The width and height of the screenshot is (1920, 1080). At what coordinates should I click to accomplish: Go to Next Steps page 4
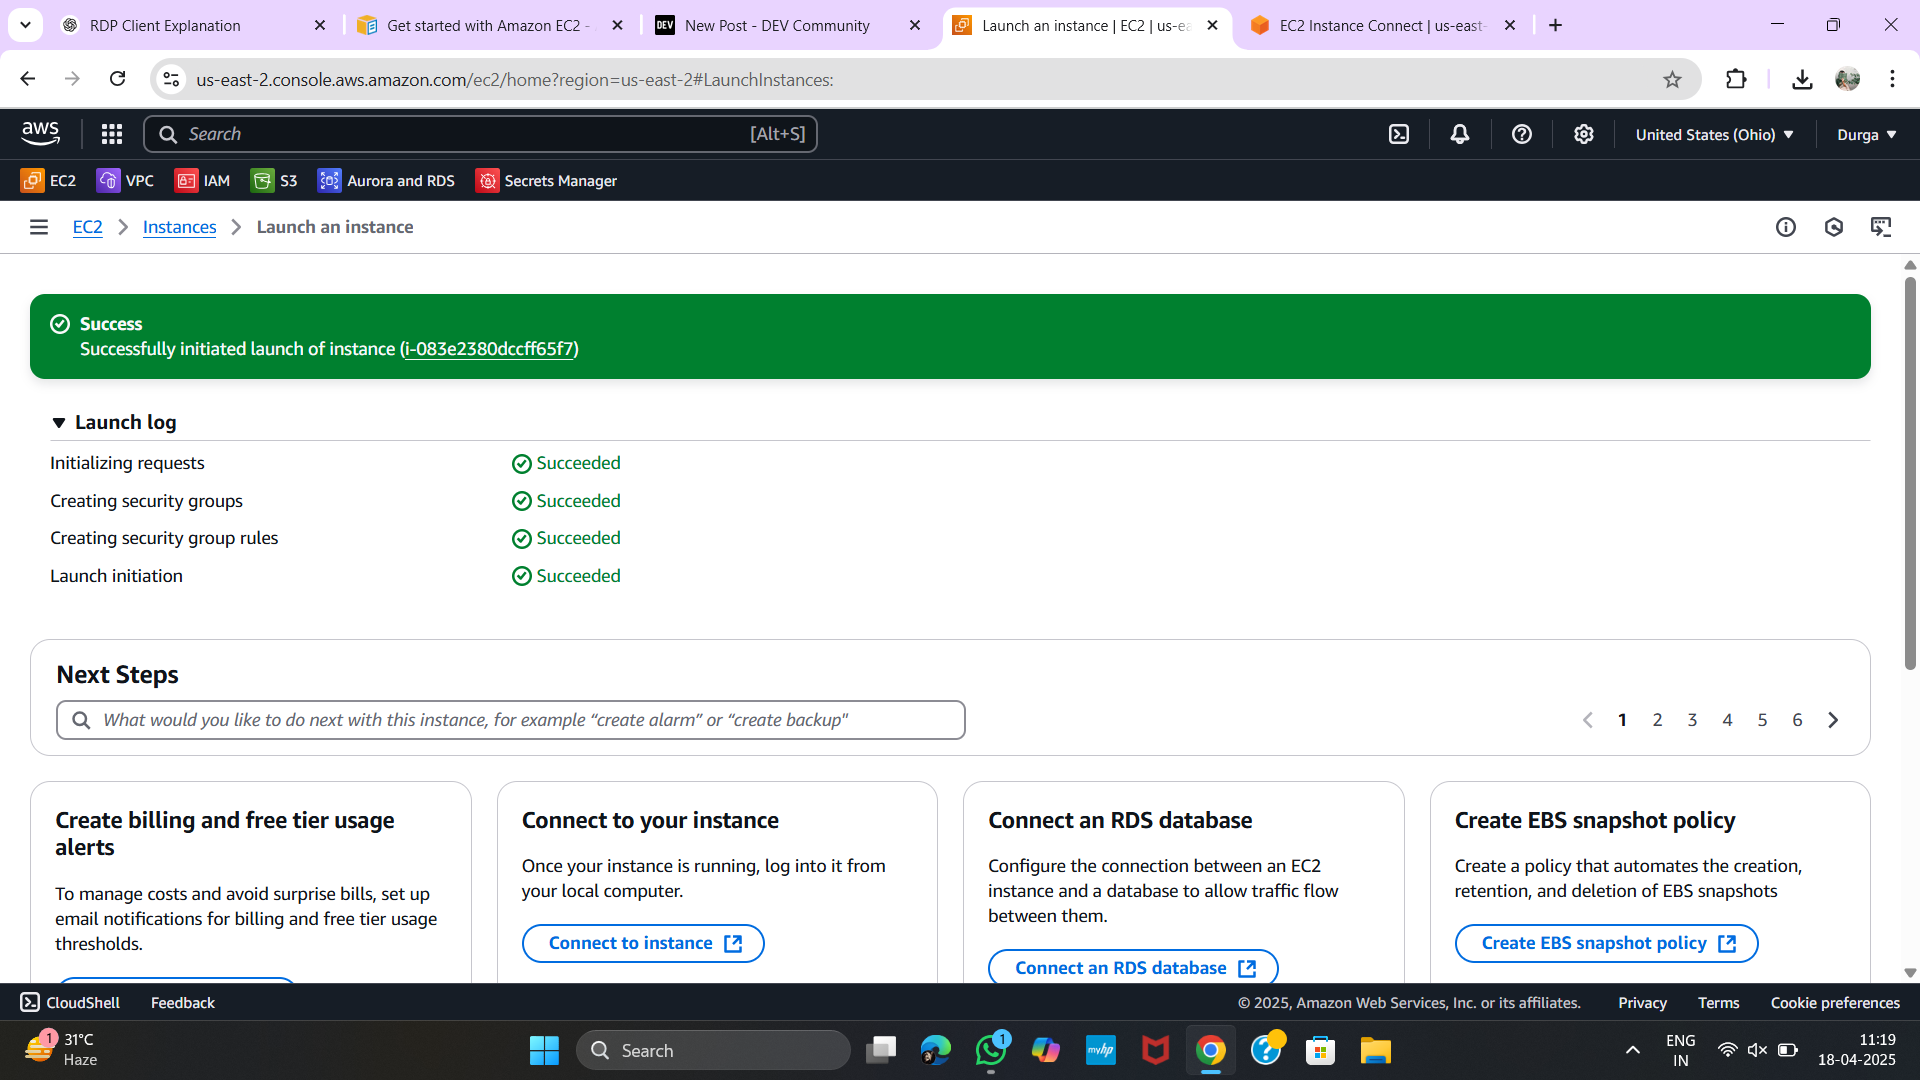(x=1727, y=720)
